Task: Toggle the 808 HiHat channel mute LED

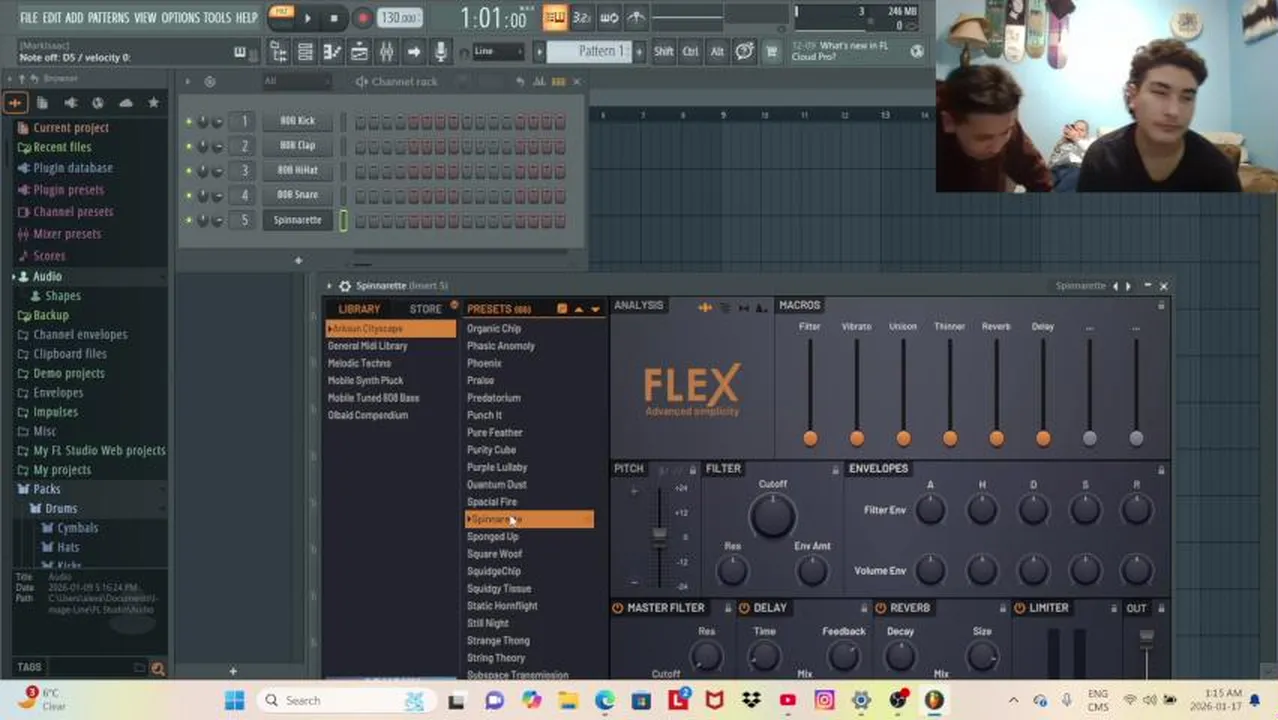Action: coord(188,171)
